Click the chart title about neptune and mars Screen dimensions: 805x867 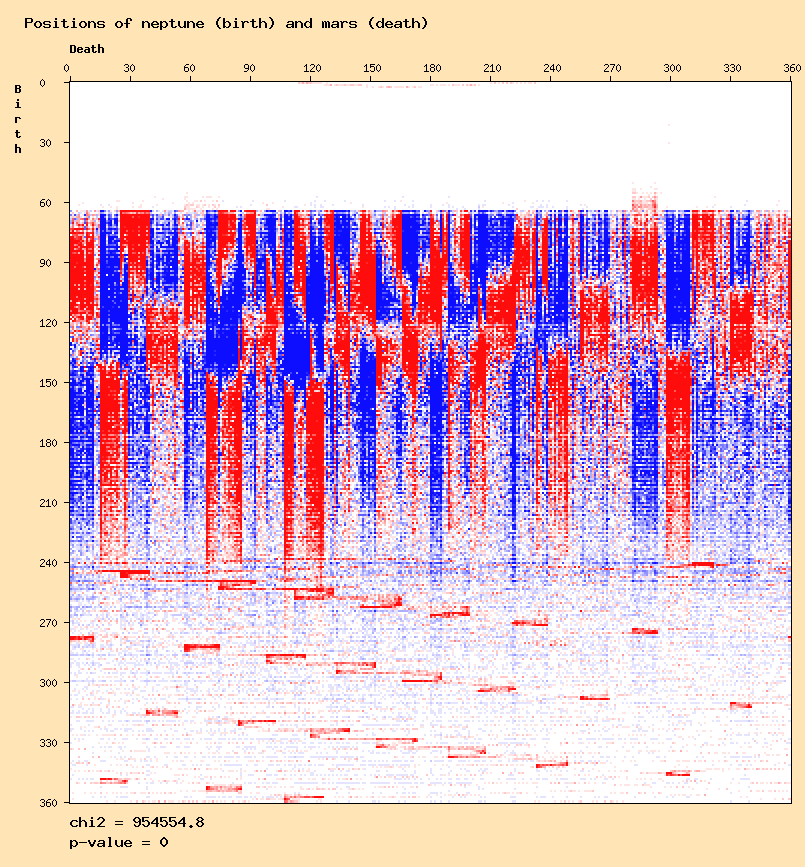pos(226,23)
